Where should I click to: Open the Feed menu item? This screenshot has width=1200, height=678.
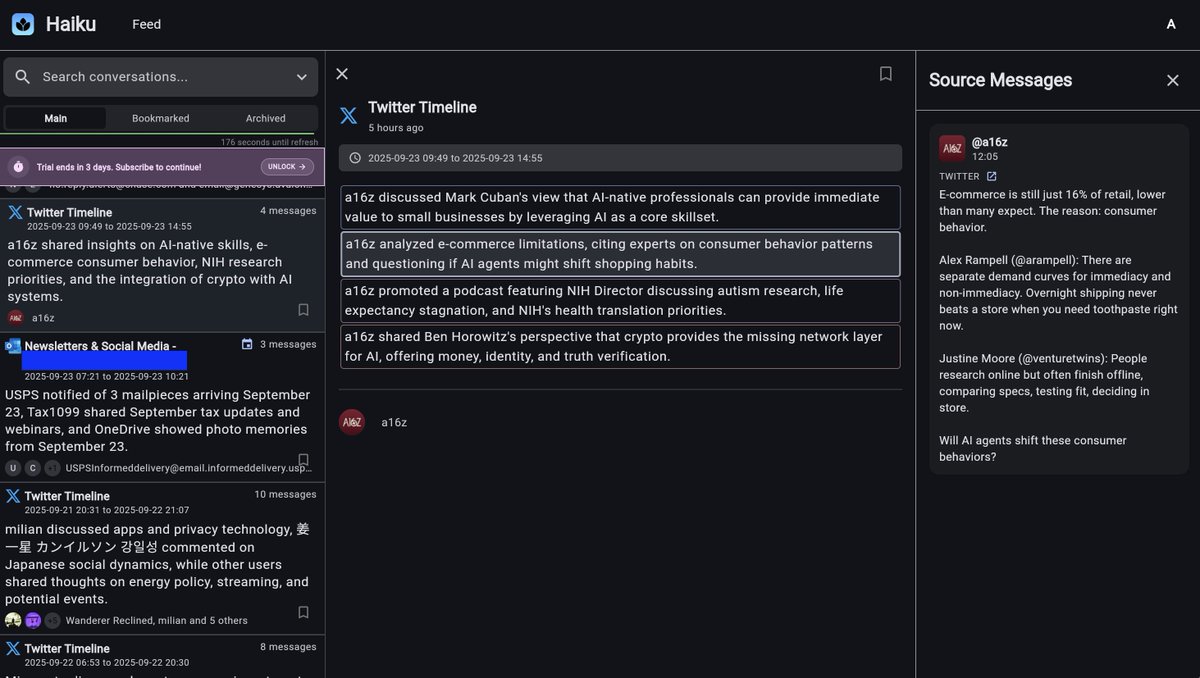tap(146, 24)
